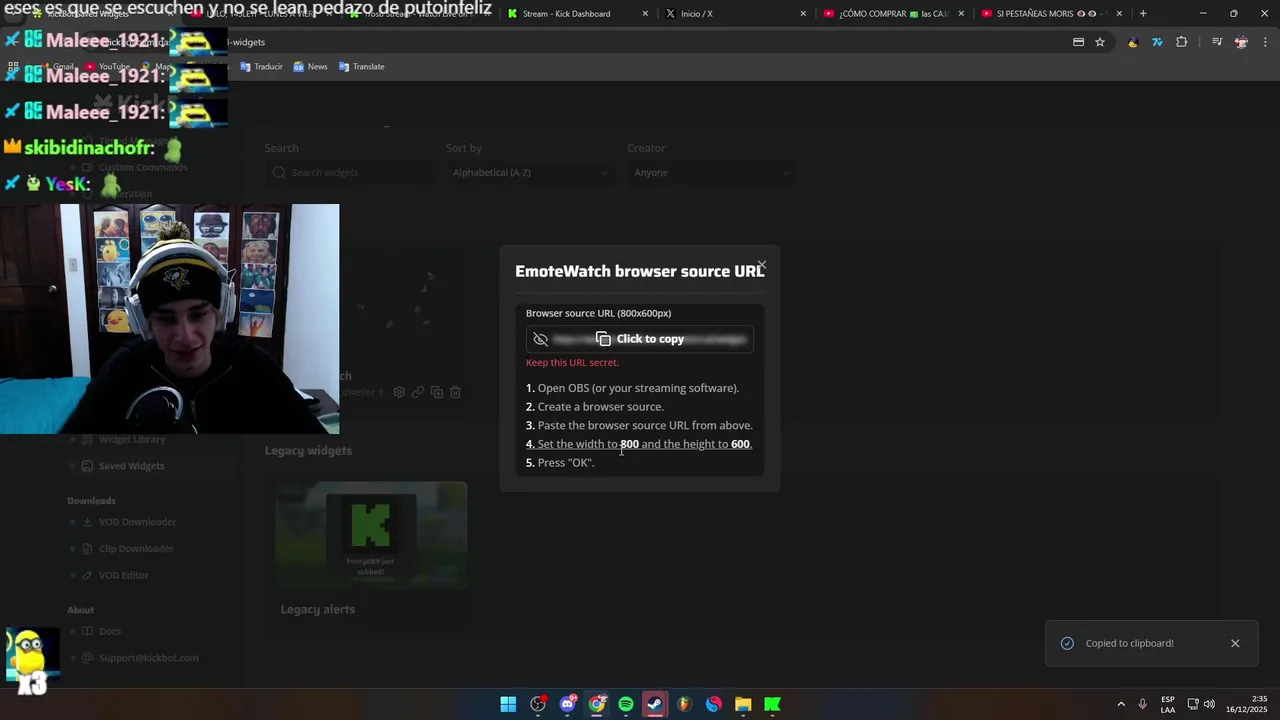Open the 'Anyone' creator dropdown
This screenshot has width=1280, height=720.
712,172
